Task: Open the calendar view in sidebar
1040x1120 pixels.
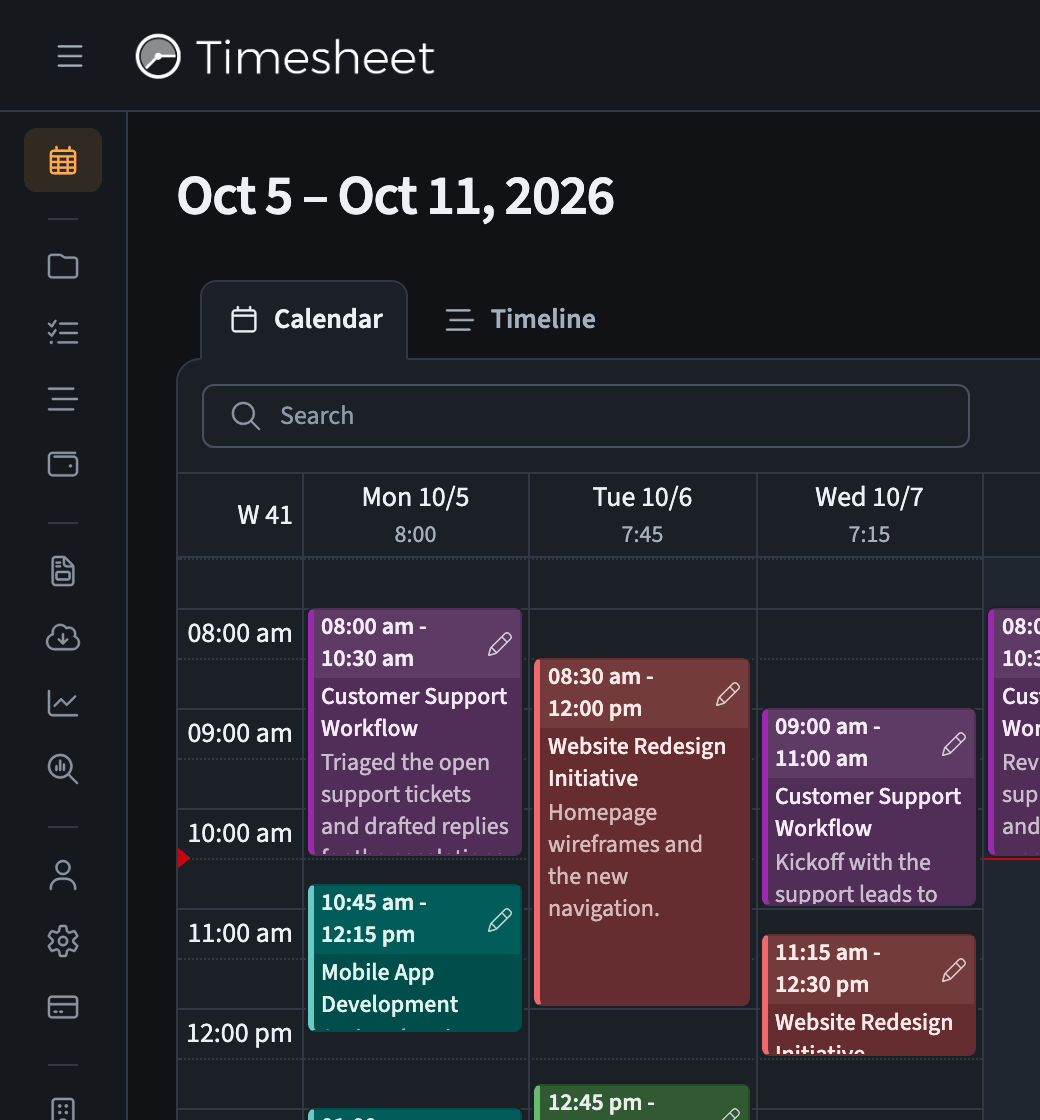Action: [x=63, y=160]
